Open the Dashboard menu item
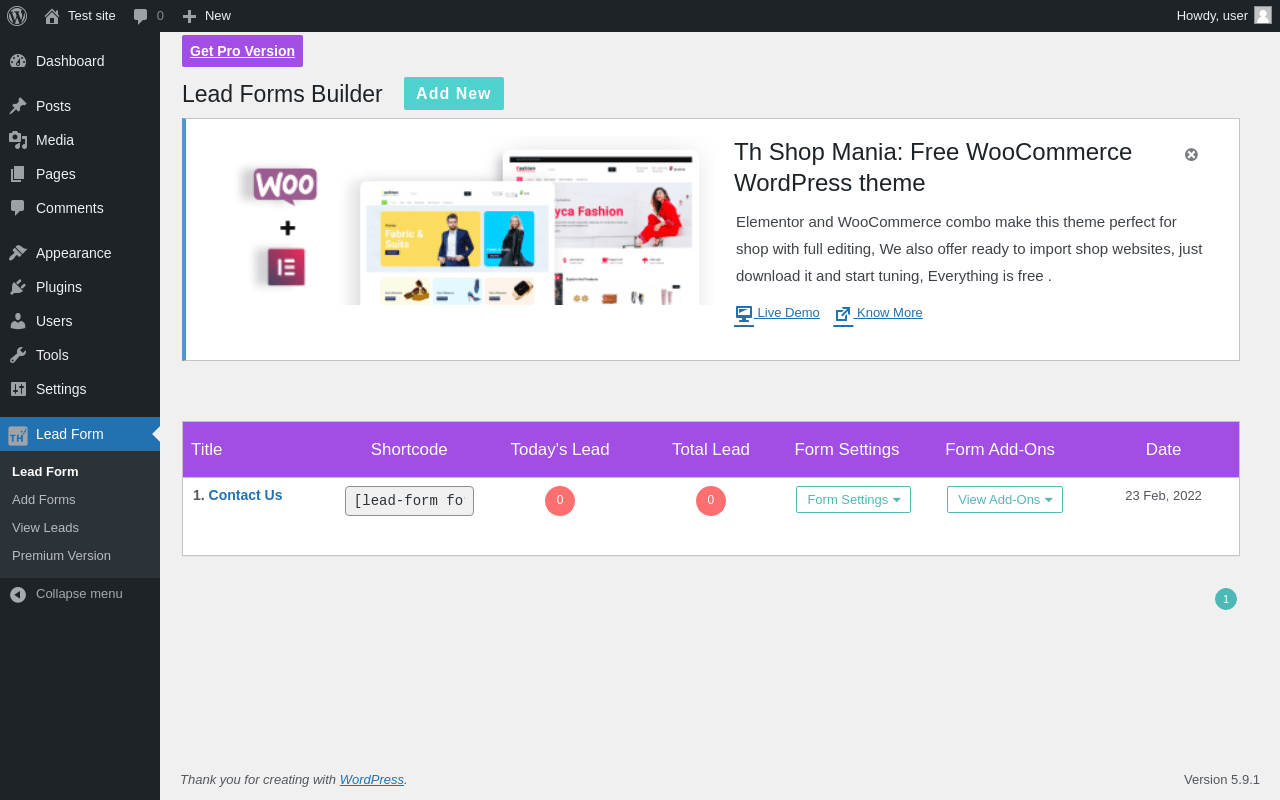The image size is (1280, 800). 80,61
